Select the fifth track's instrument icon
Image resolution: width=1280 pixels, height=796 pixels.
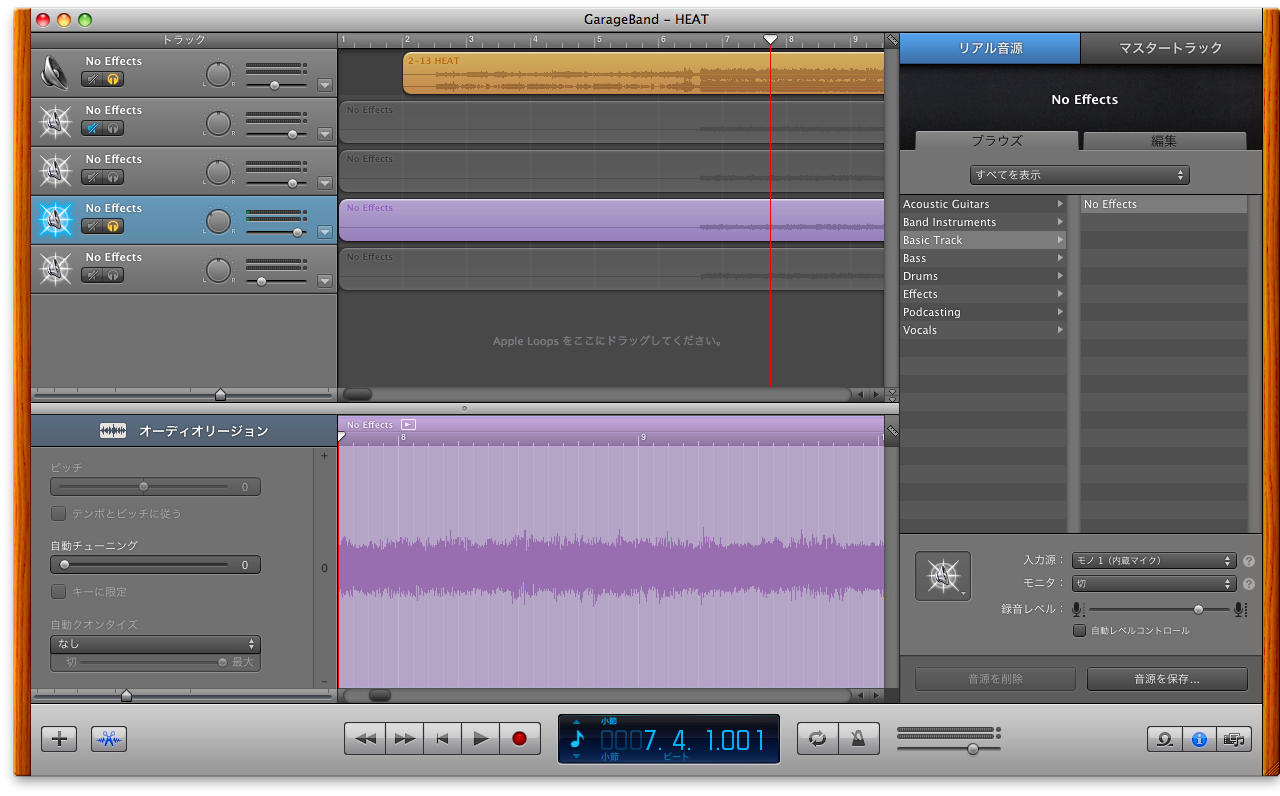tap(55, 269)
